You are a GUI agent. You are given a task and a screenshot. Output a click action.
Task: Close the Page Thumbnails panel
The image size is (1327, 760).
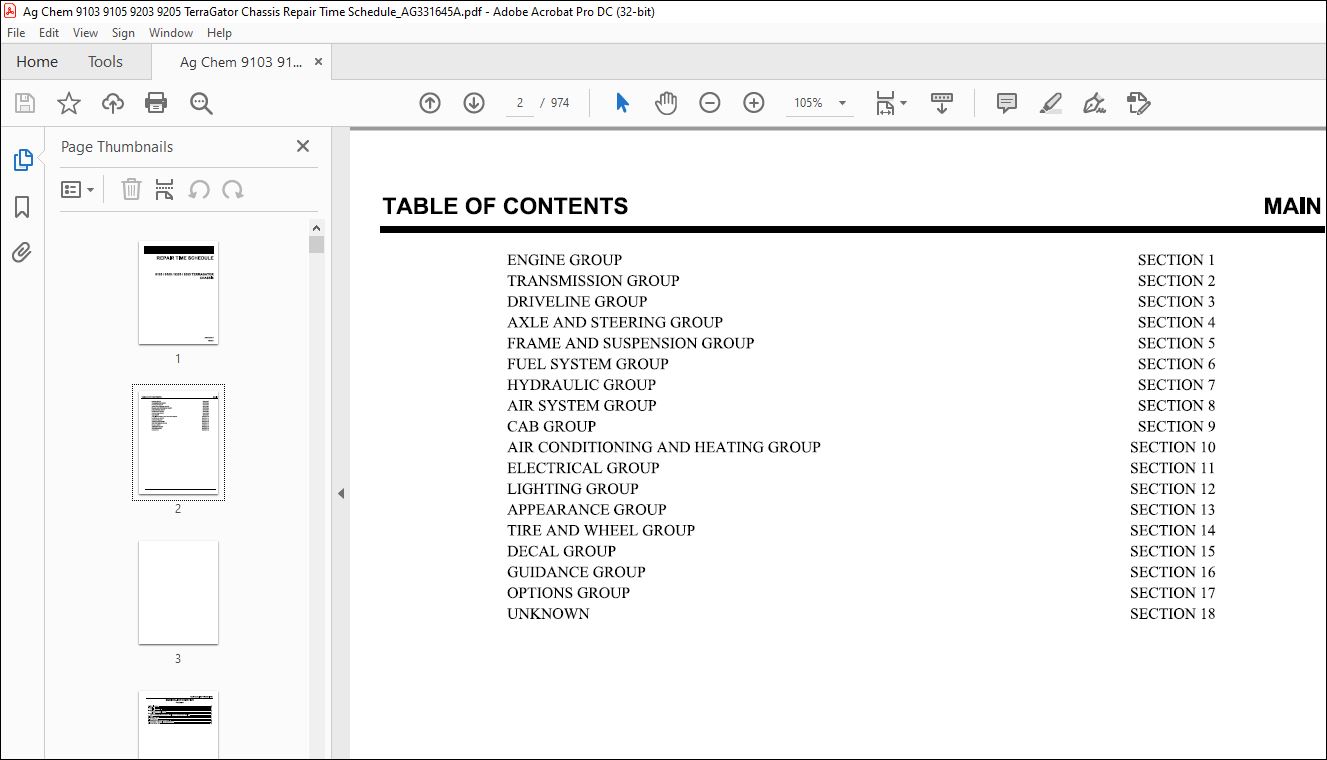[303, 146]
